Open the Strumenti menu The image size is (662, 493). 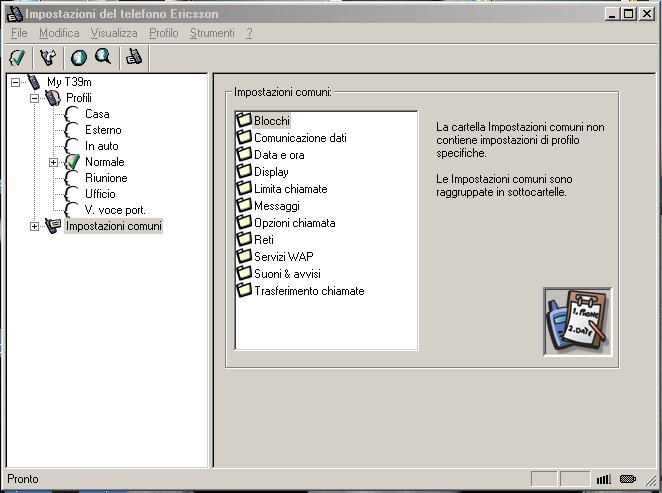click(212, 33)
